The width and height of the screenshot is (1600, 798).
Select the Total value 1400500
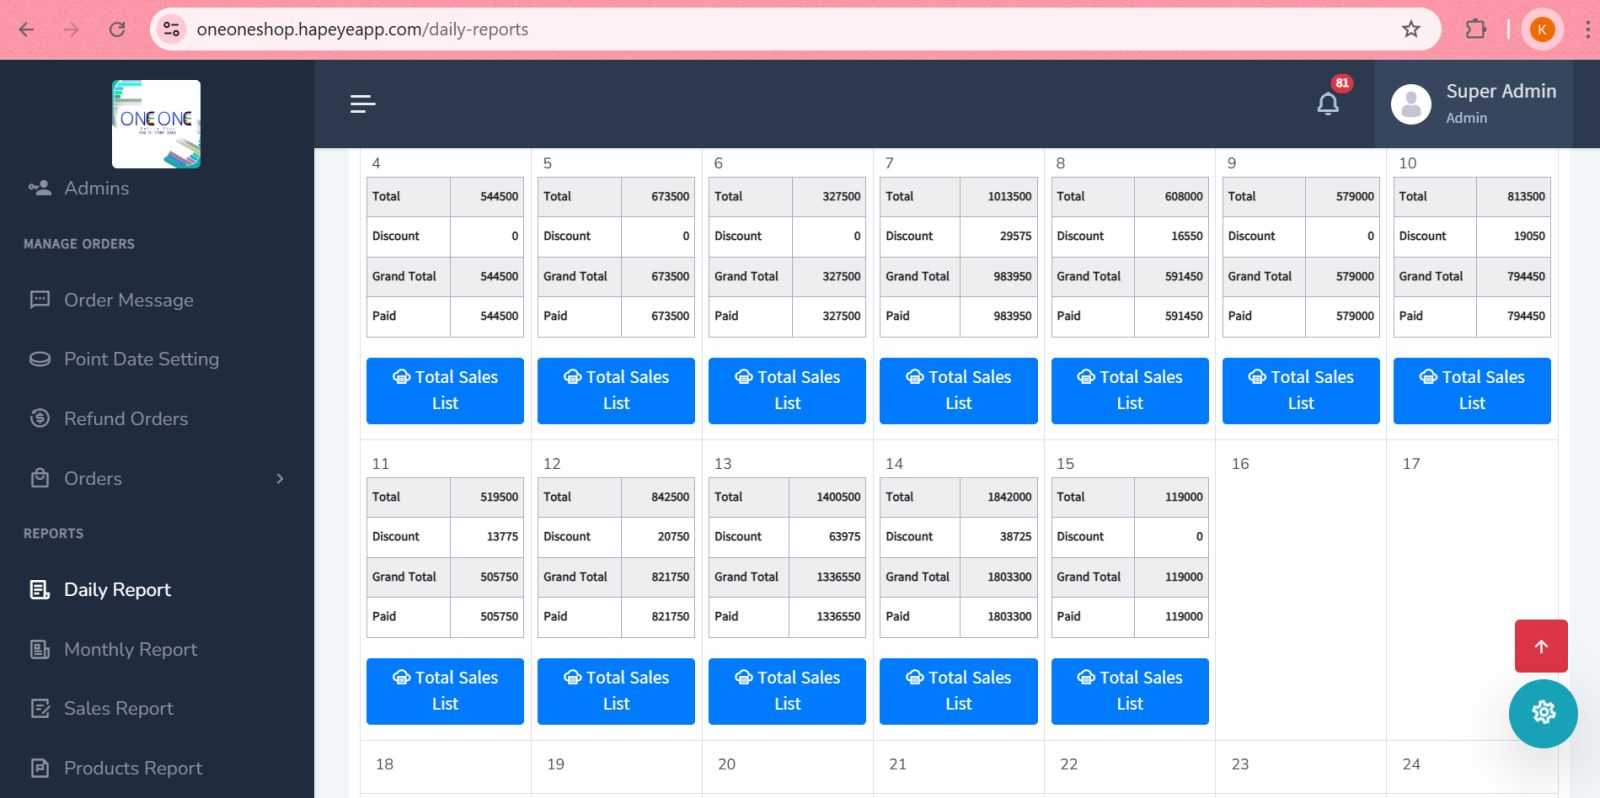coord(838,497)
